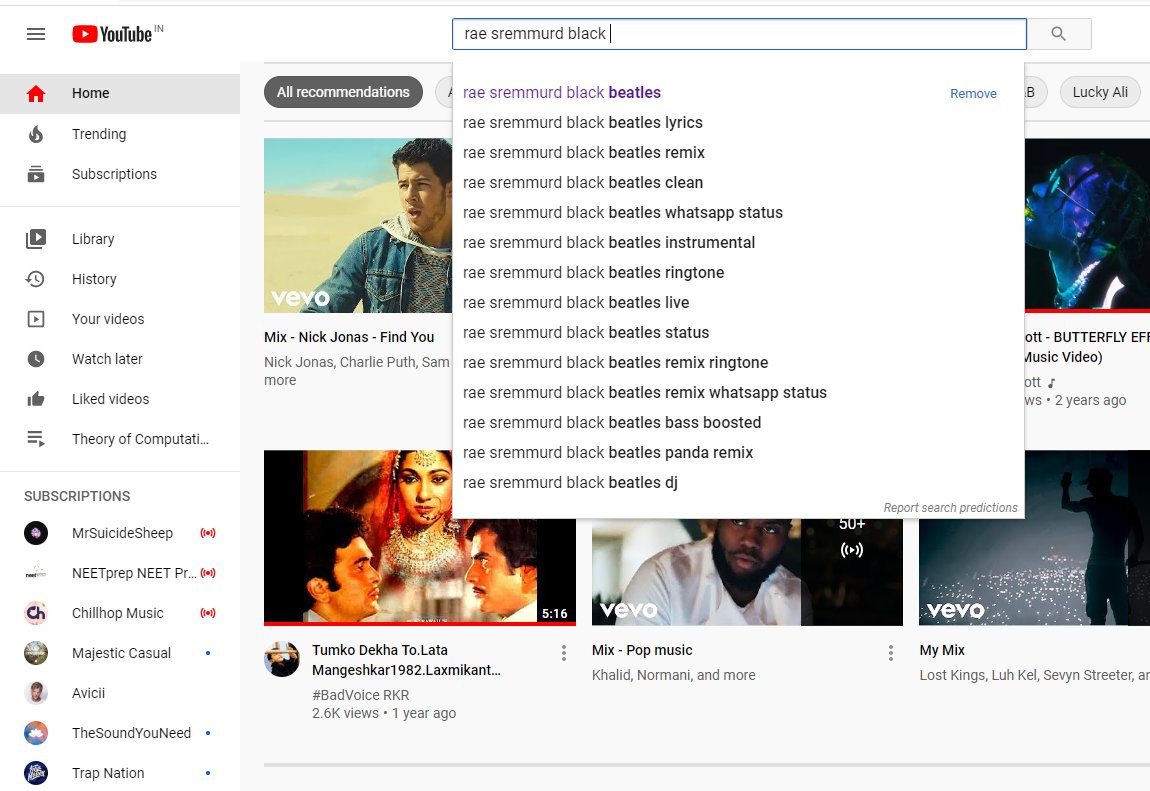The image size is (1150, 791).
Task: Open Subscriptions in sidebar
Action: tap(120, 174)
